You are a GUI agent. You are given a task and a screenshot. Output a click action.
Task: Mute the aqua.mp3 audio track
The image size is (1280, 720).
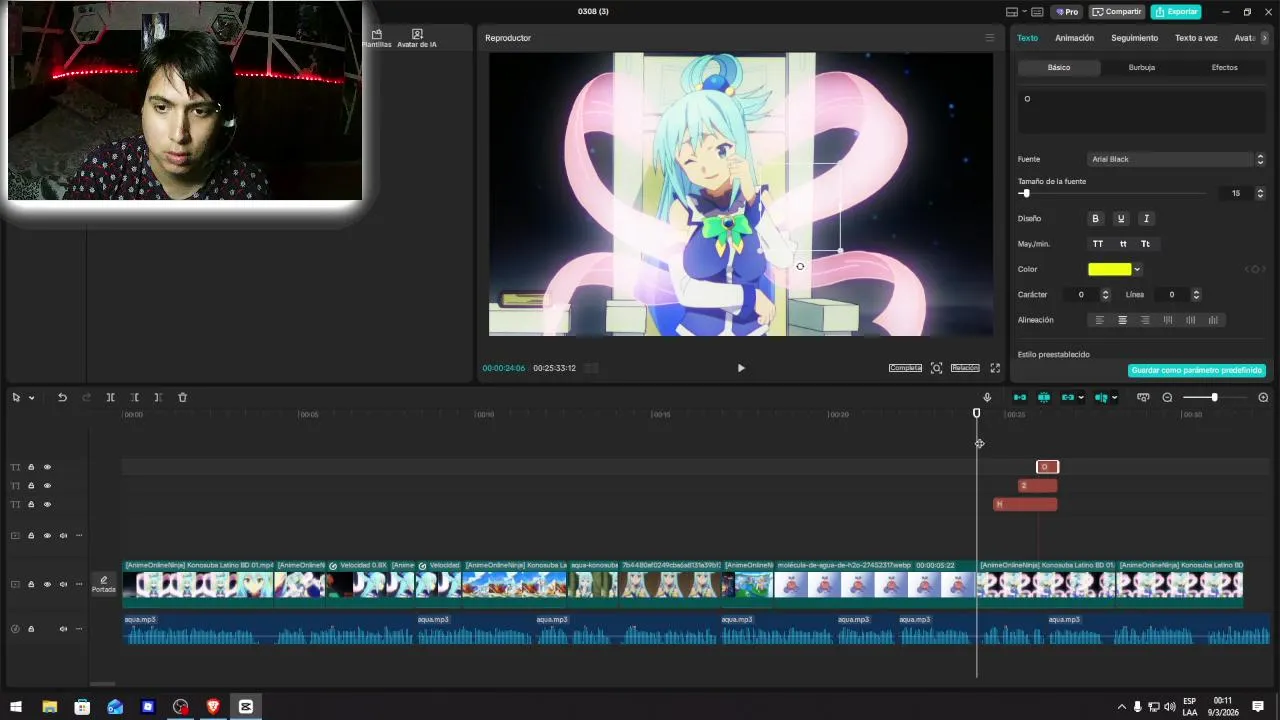(63, 629)
